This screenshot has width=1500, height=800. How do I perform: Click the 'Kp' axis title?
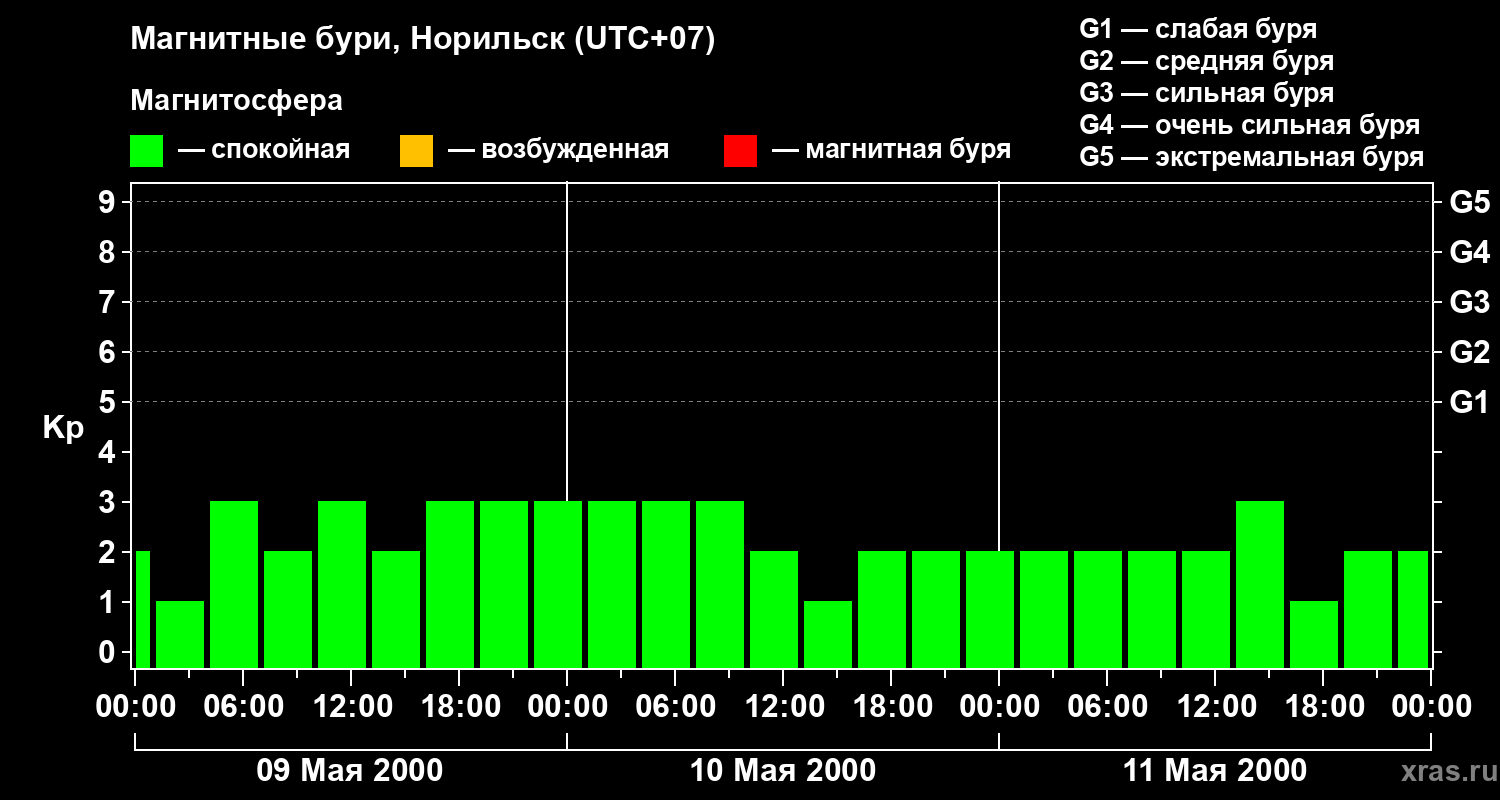(x=64, y=427)
